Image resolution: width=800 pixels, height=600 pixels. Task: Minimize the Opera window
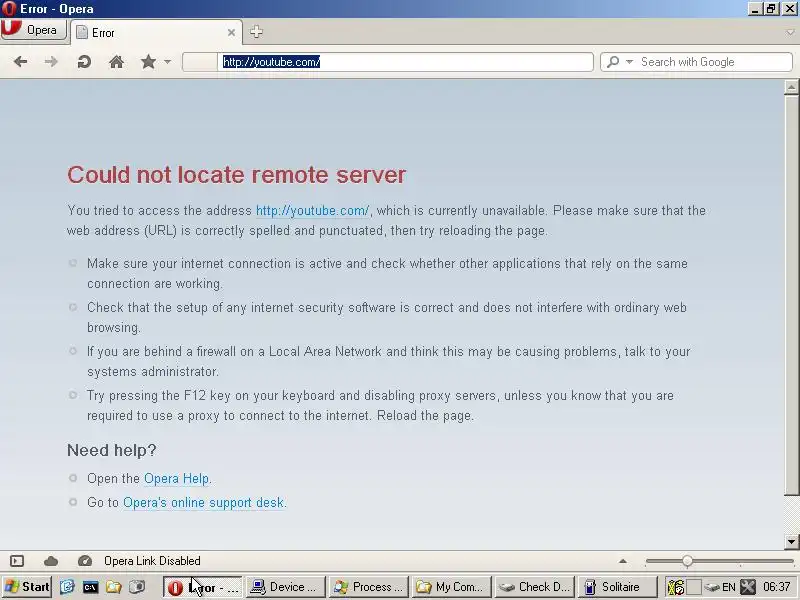[x=755, y=9]
